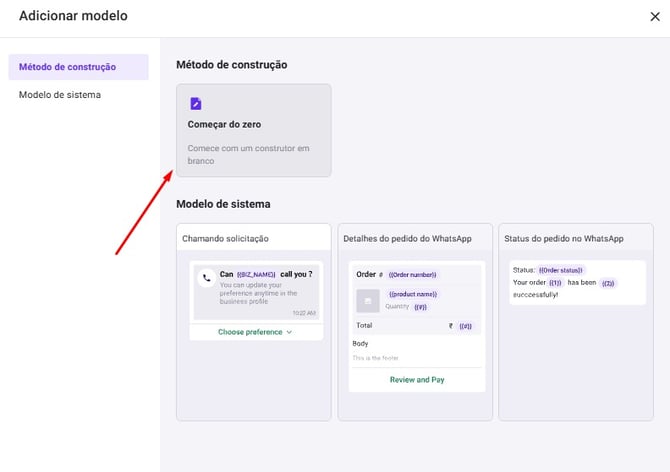This screenshot has height=472, width=670.
Task: Pick the Status do pedido no WhatsApp template
Action: click(x=578, y=238)
